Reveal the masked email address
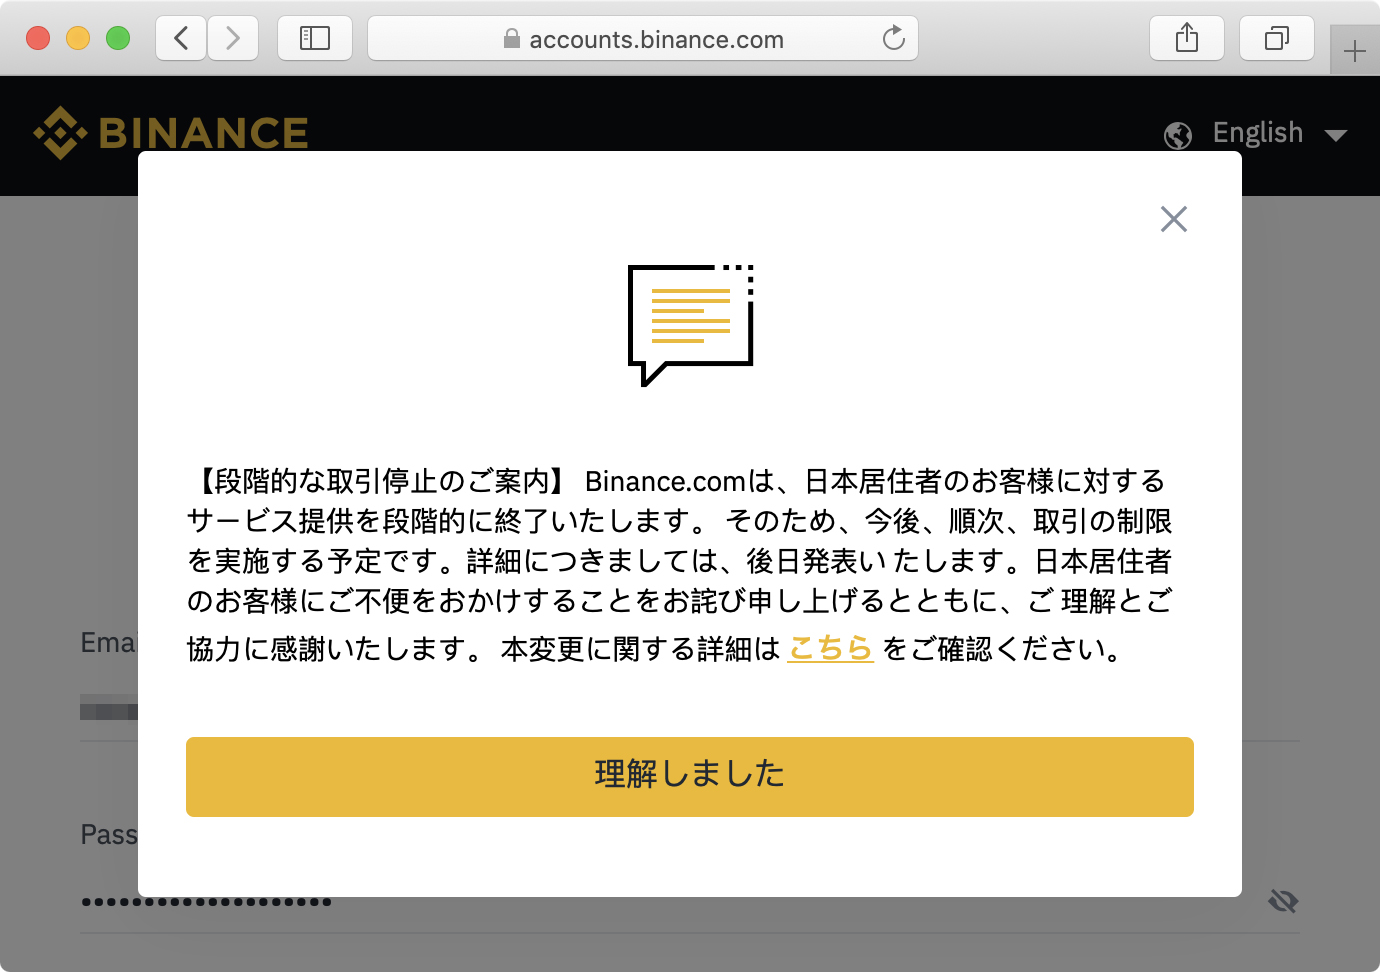This screenshot has width=1380, height=972. pos(110,709)
